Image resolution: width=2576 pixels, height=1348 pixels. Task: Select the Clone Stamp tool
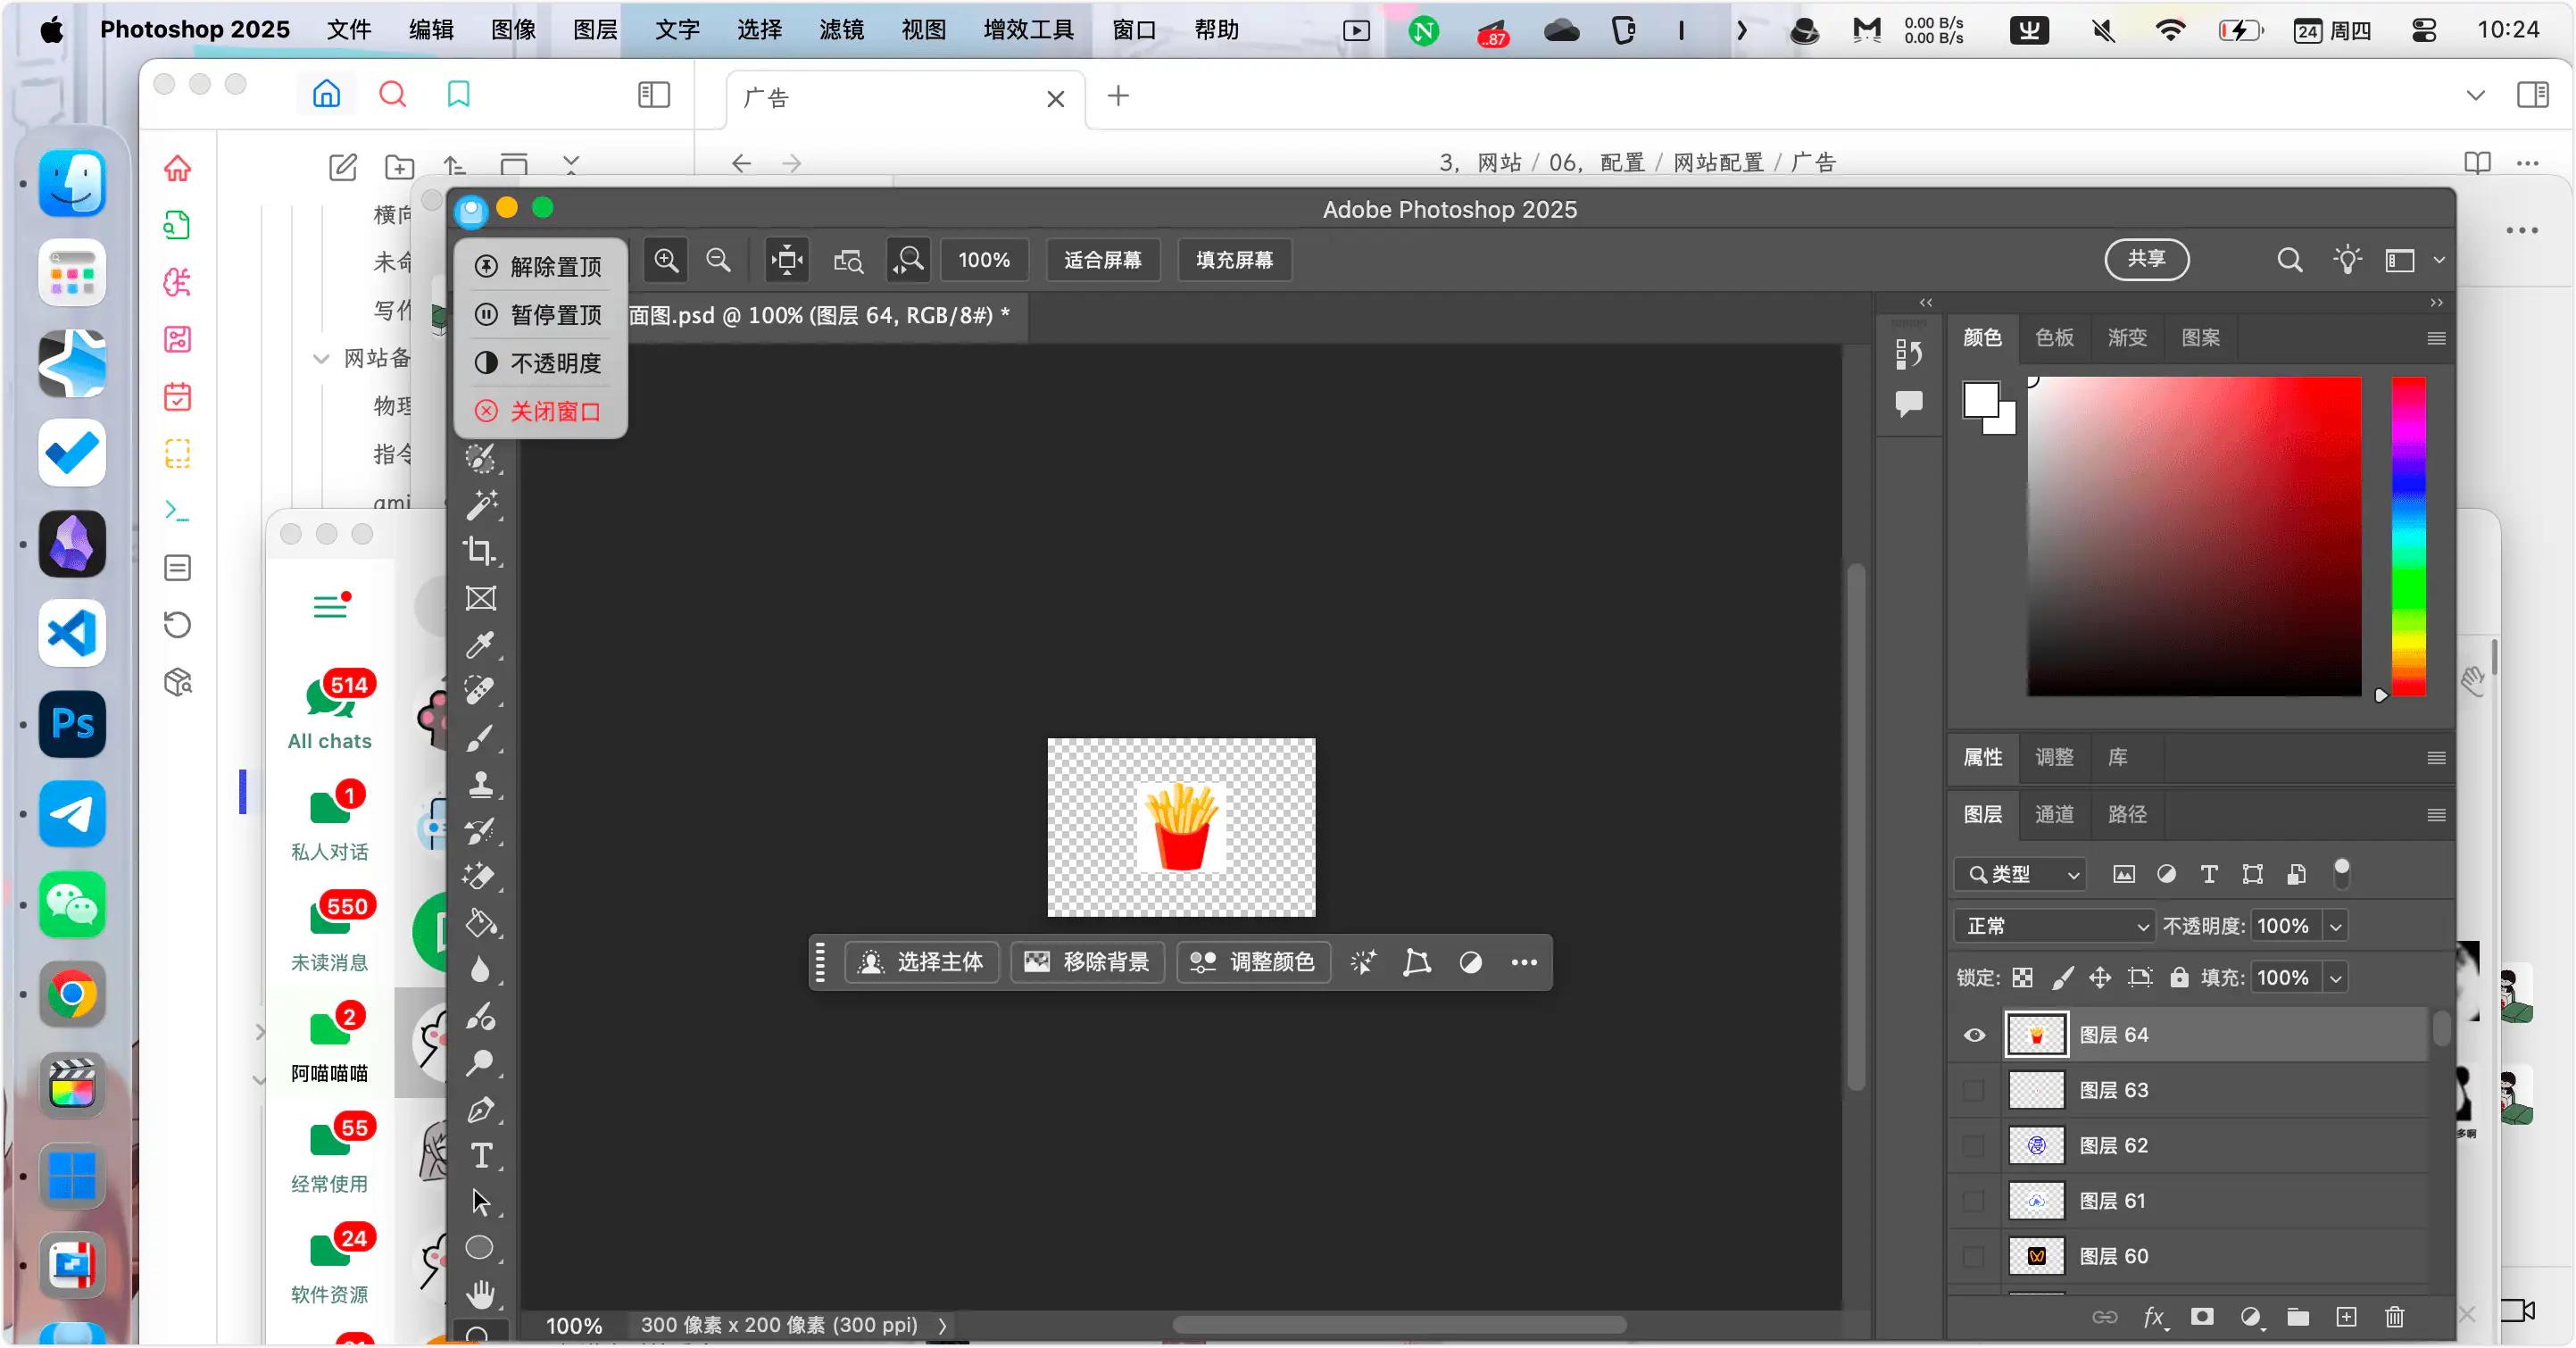click(481, 784)
